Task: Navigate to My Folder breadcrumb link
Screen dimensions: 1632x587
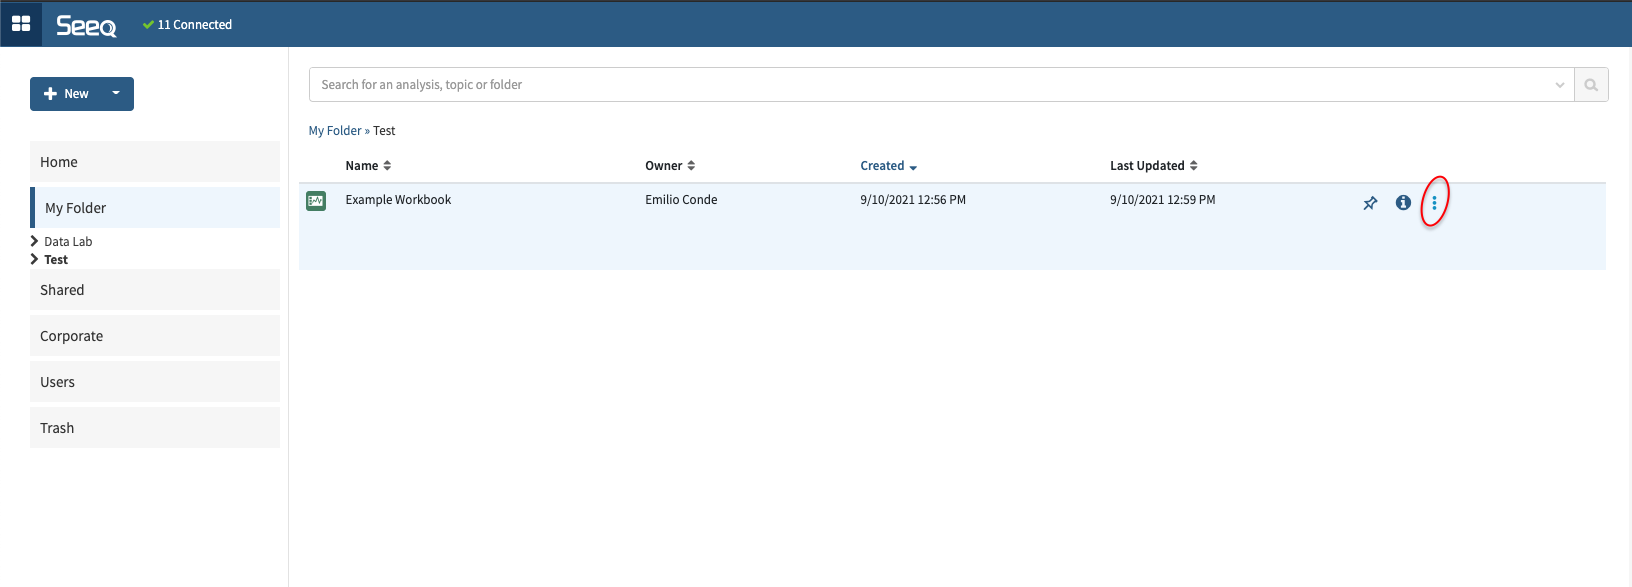Action: click(x=335, y=131)
